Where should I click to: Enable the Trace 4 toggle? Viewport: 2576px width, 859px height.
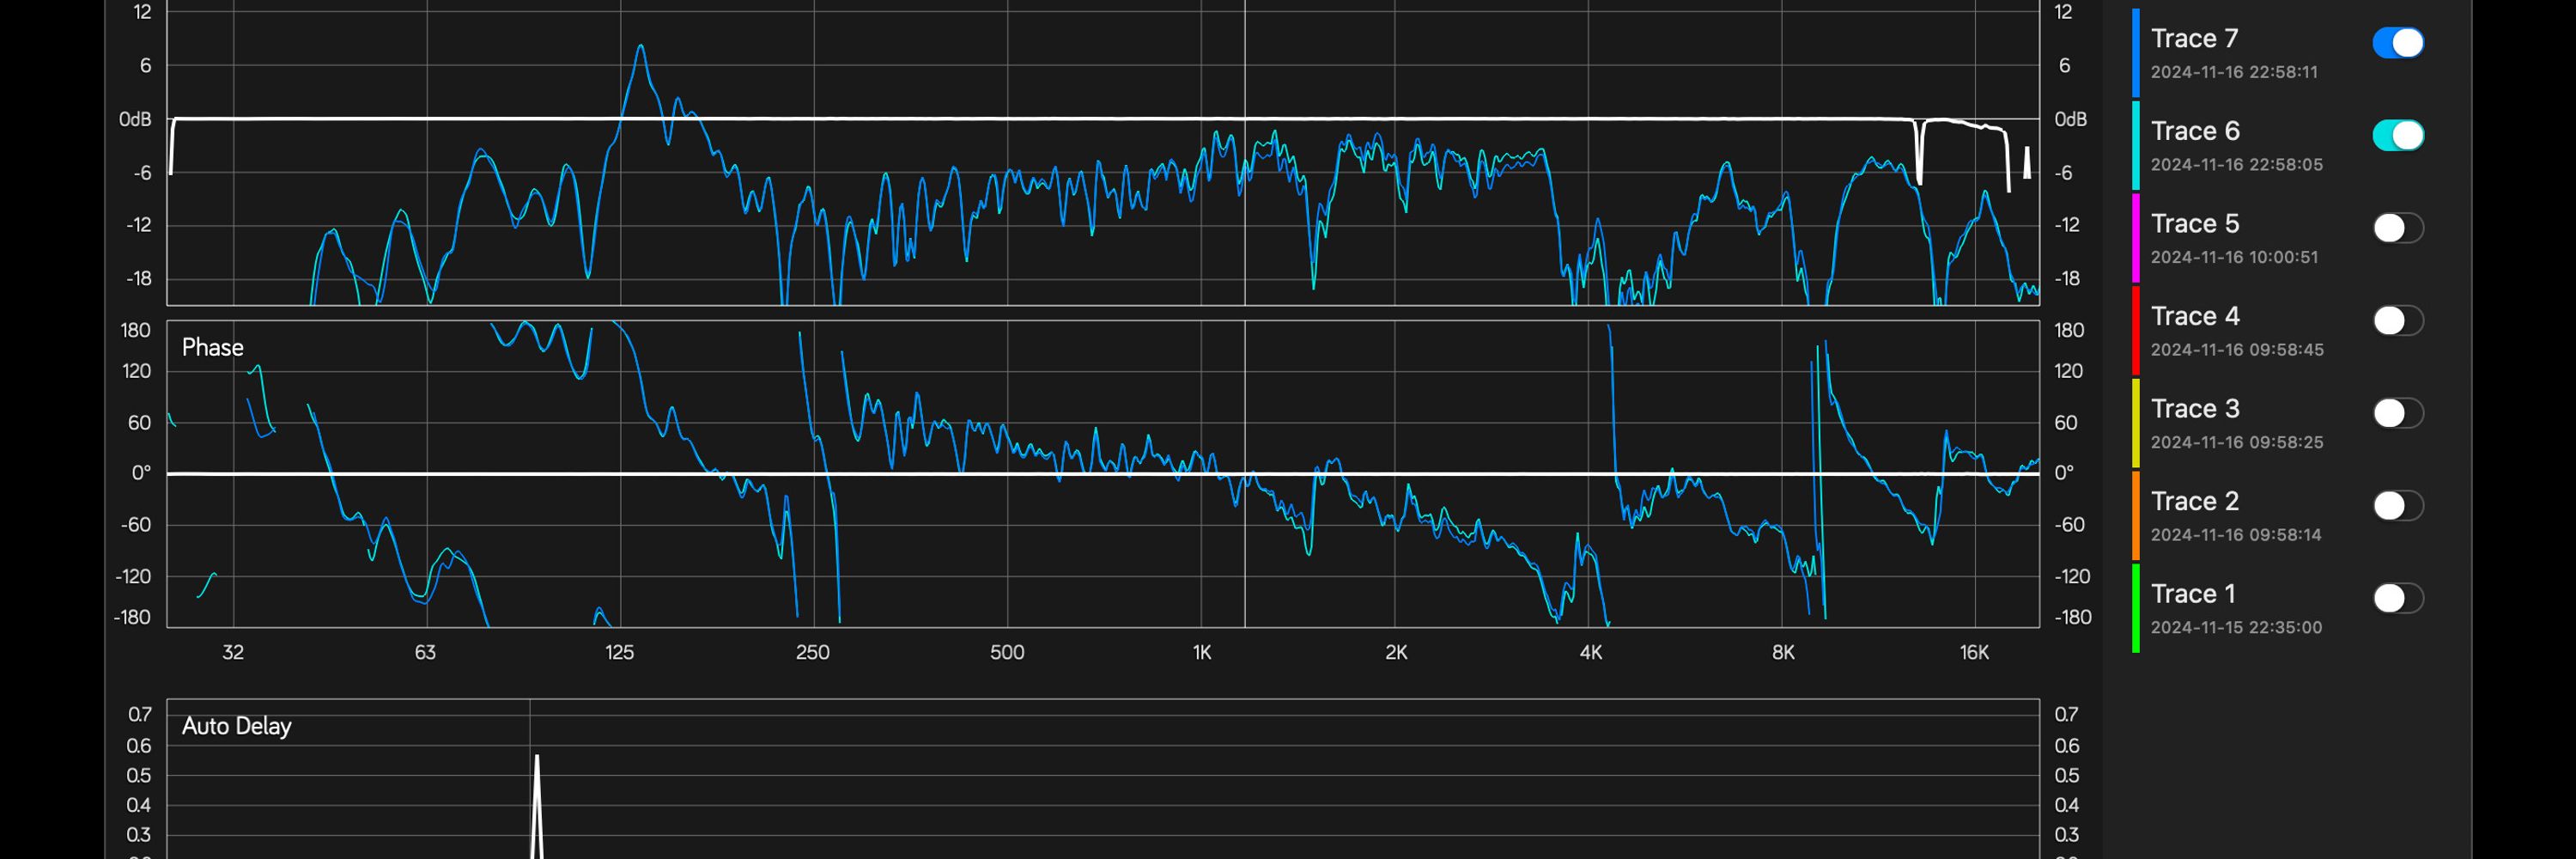[2398, 320]
